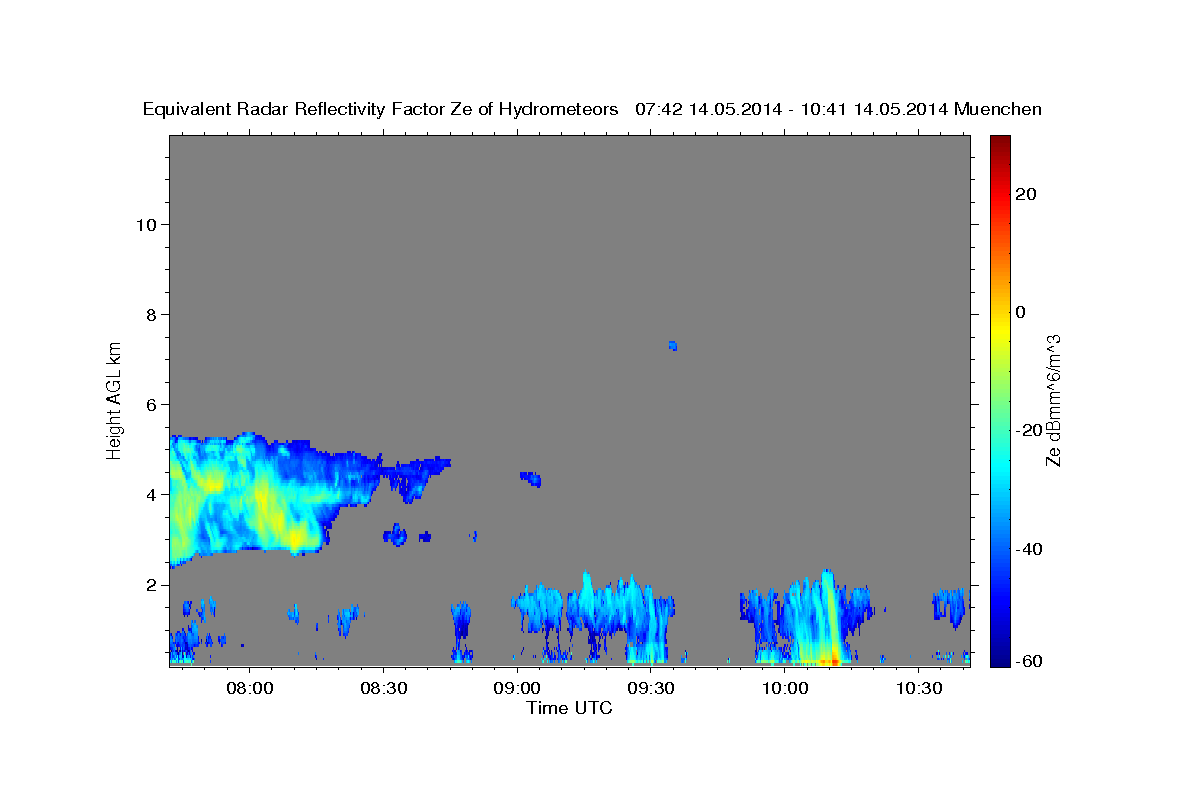The image size is (1200, 800).
Task: Click the colorbar '-40' value label
Action: click(1029, 549)
